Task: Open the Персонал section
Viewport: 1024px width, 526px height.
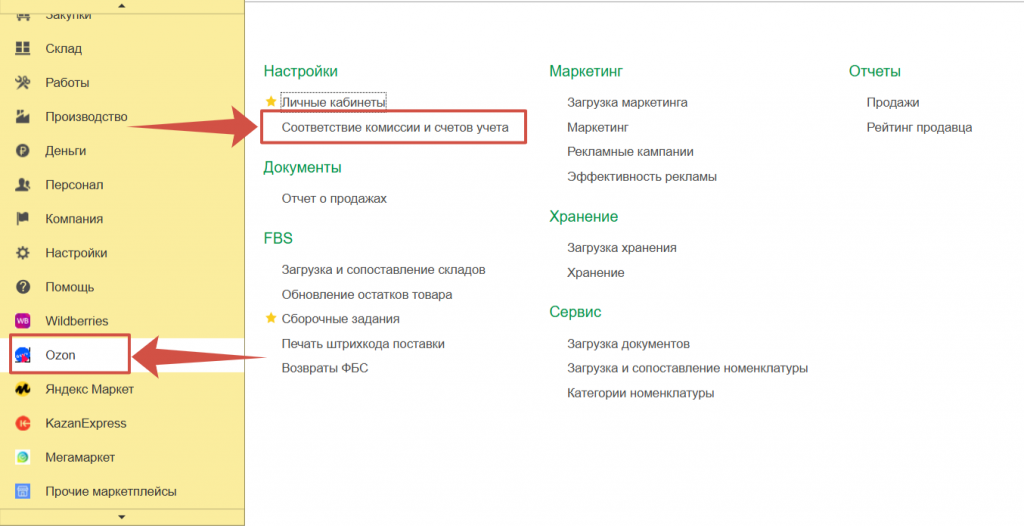Action: point(74,185)
